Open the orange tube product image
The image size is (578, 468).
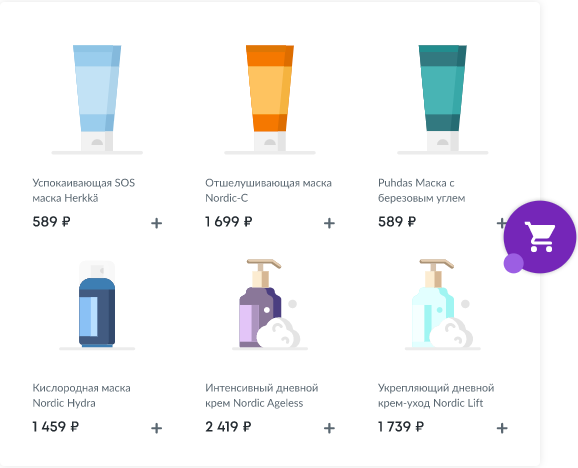(270, 99)
